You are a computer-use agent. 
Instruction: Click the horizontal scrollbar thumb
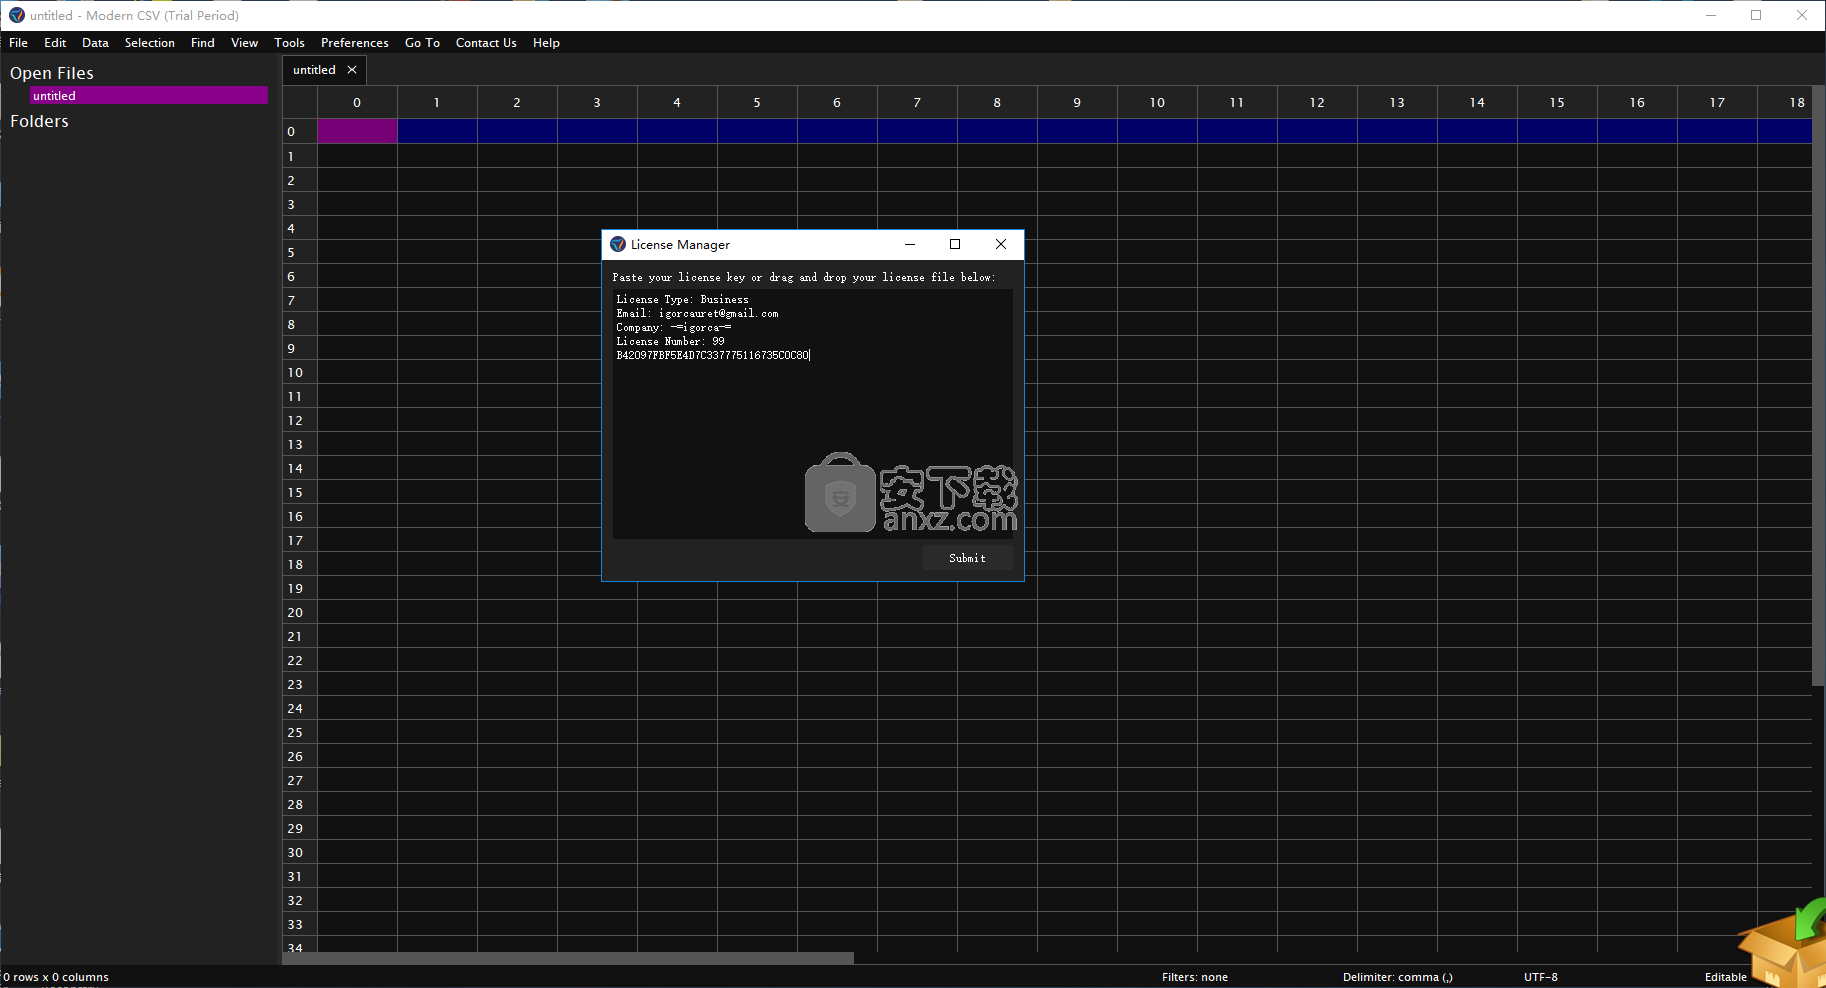[x=568, y=958]
